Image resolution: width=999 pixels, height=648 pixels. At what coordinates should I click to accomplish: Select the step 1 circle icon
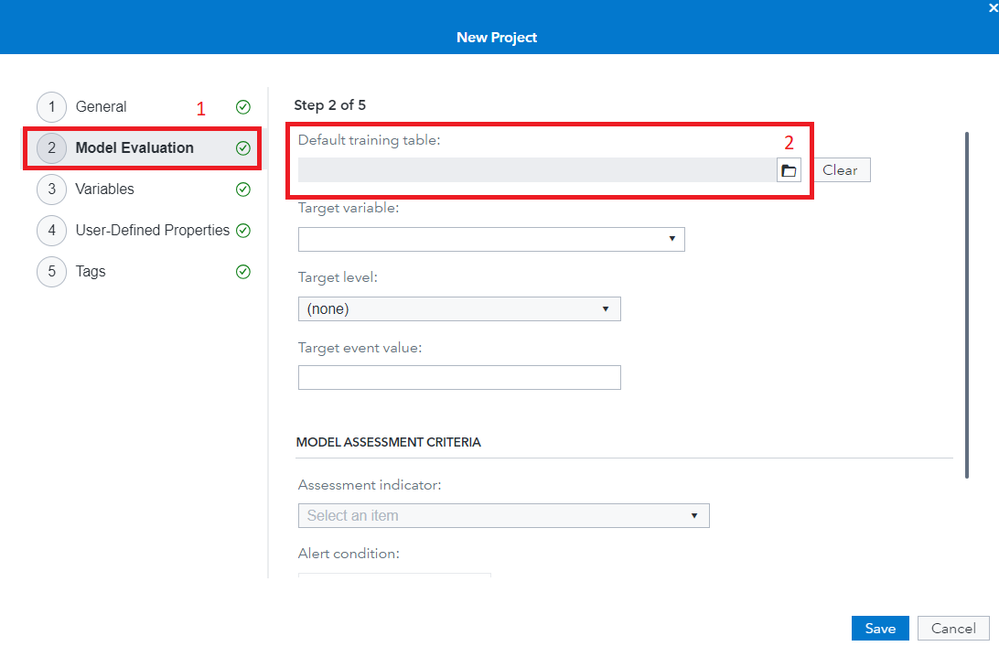tap(51, 107)
